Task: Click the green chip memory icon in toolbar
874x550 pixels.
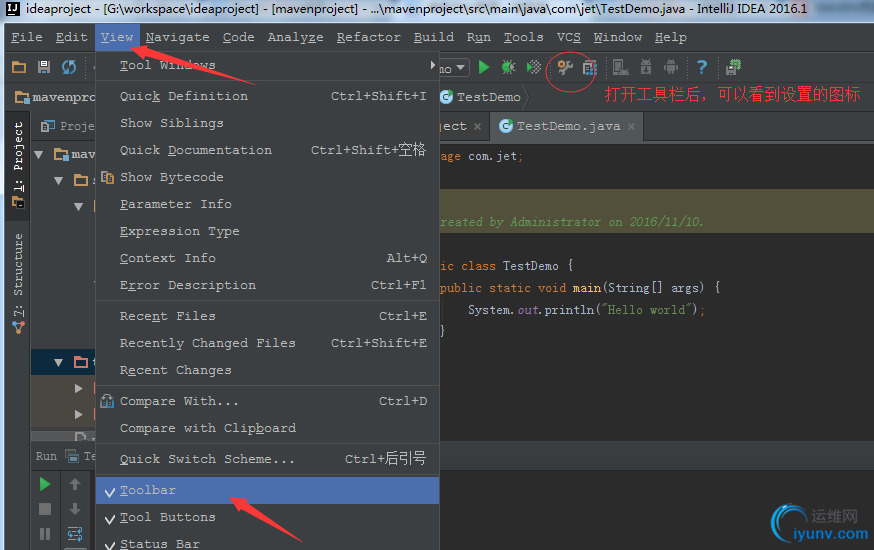Action: [733, 67]
